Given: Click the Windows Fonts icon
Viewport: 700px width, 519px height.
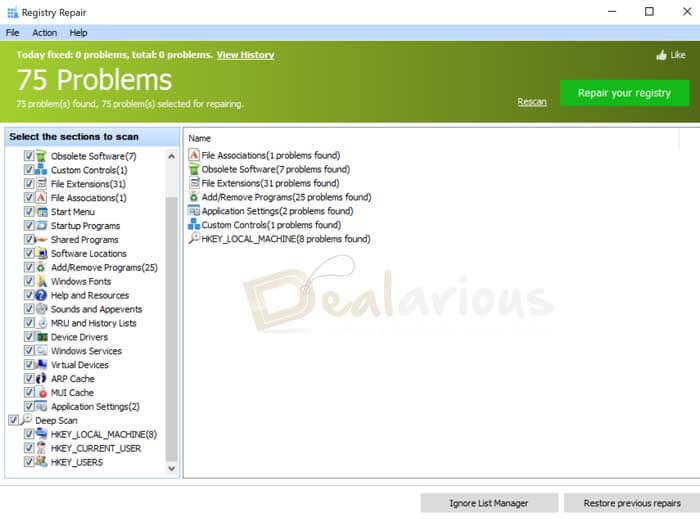Looking at the screenshot, I should 41,281.
